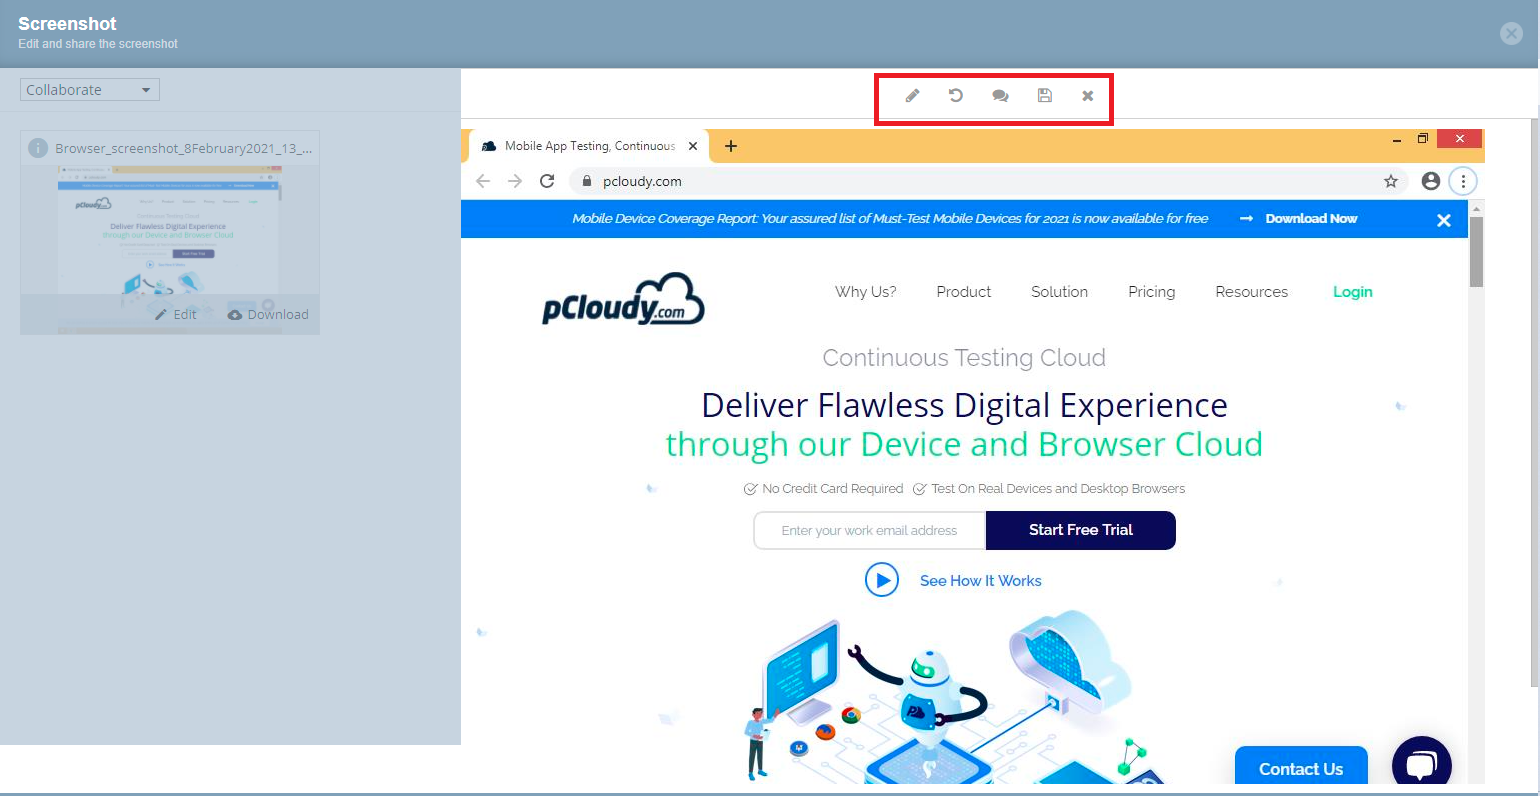Open a new browser tab
The width and height of the screenshot is (1540, 796).
(x=731, y=146)
